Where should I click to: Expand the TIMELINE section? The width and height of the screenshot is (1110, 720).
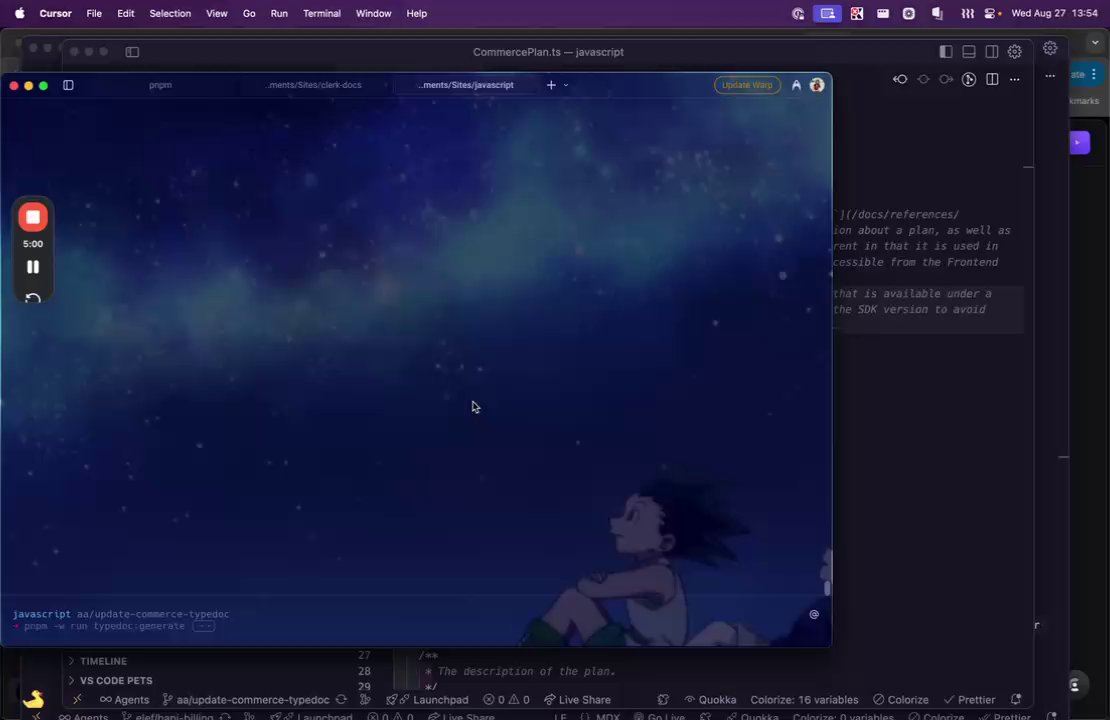tap(103, 661)
